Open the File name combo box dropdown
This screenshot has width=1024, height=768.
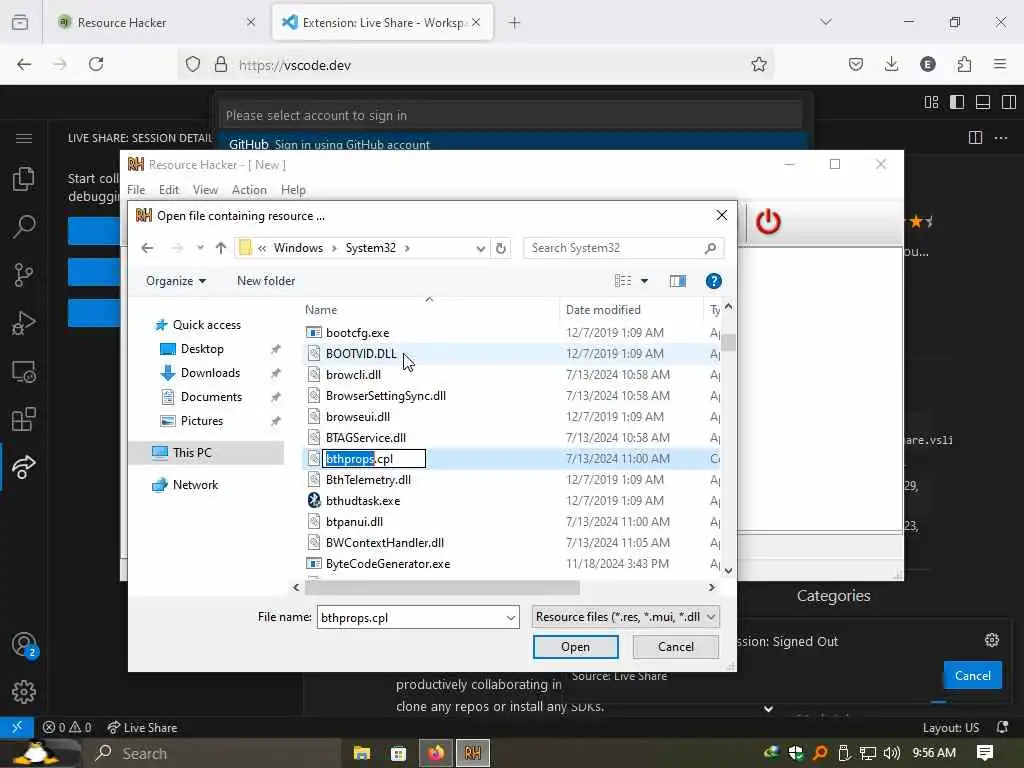tap(510, 617)
